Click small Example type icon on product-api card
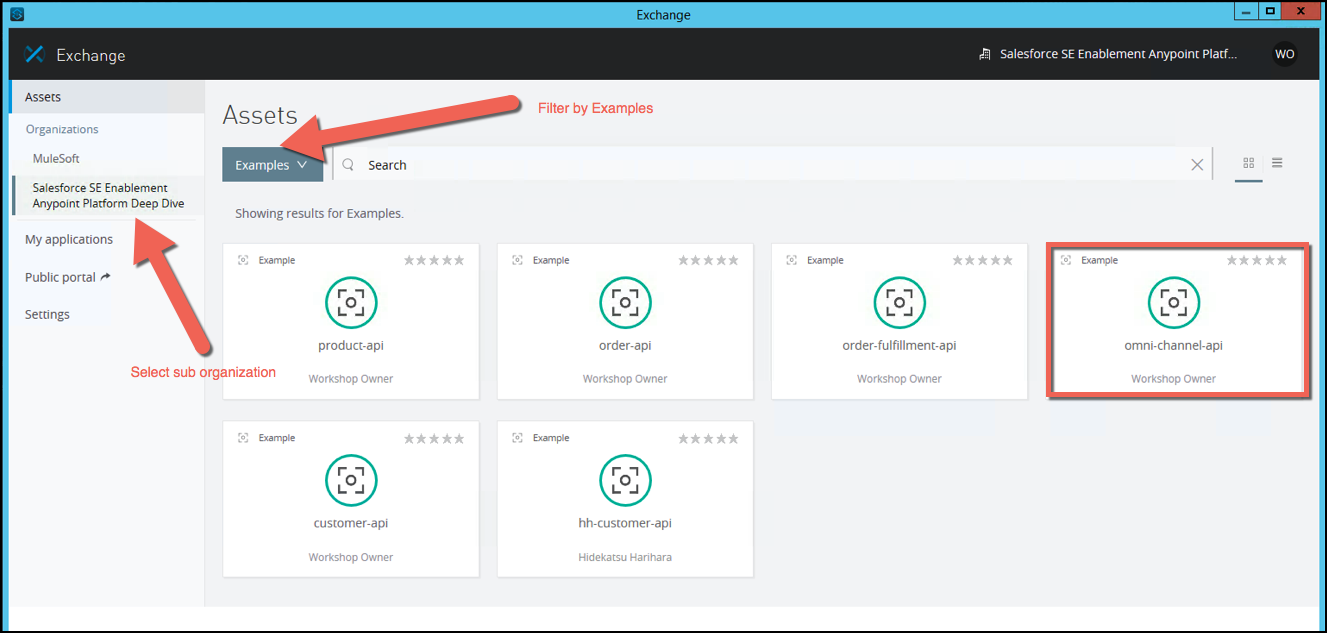The width and height of the screenshot is (1327, 633). coord(243,260)
